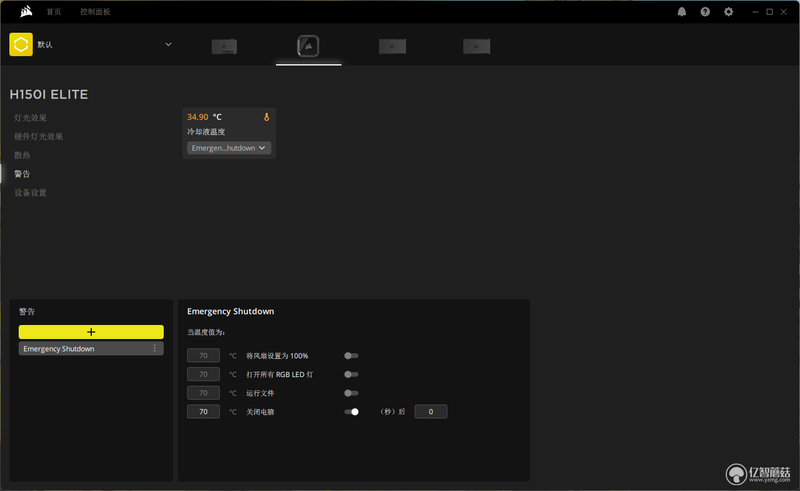The image size is (800, 491).
Task: Select the fourth device memory thumbnail
Action: click(477, 46)
